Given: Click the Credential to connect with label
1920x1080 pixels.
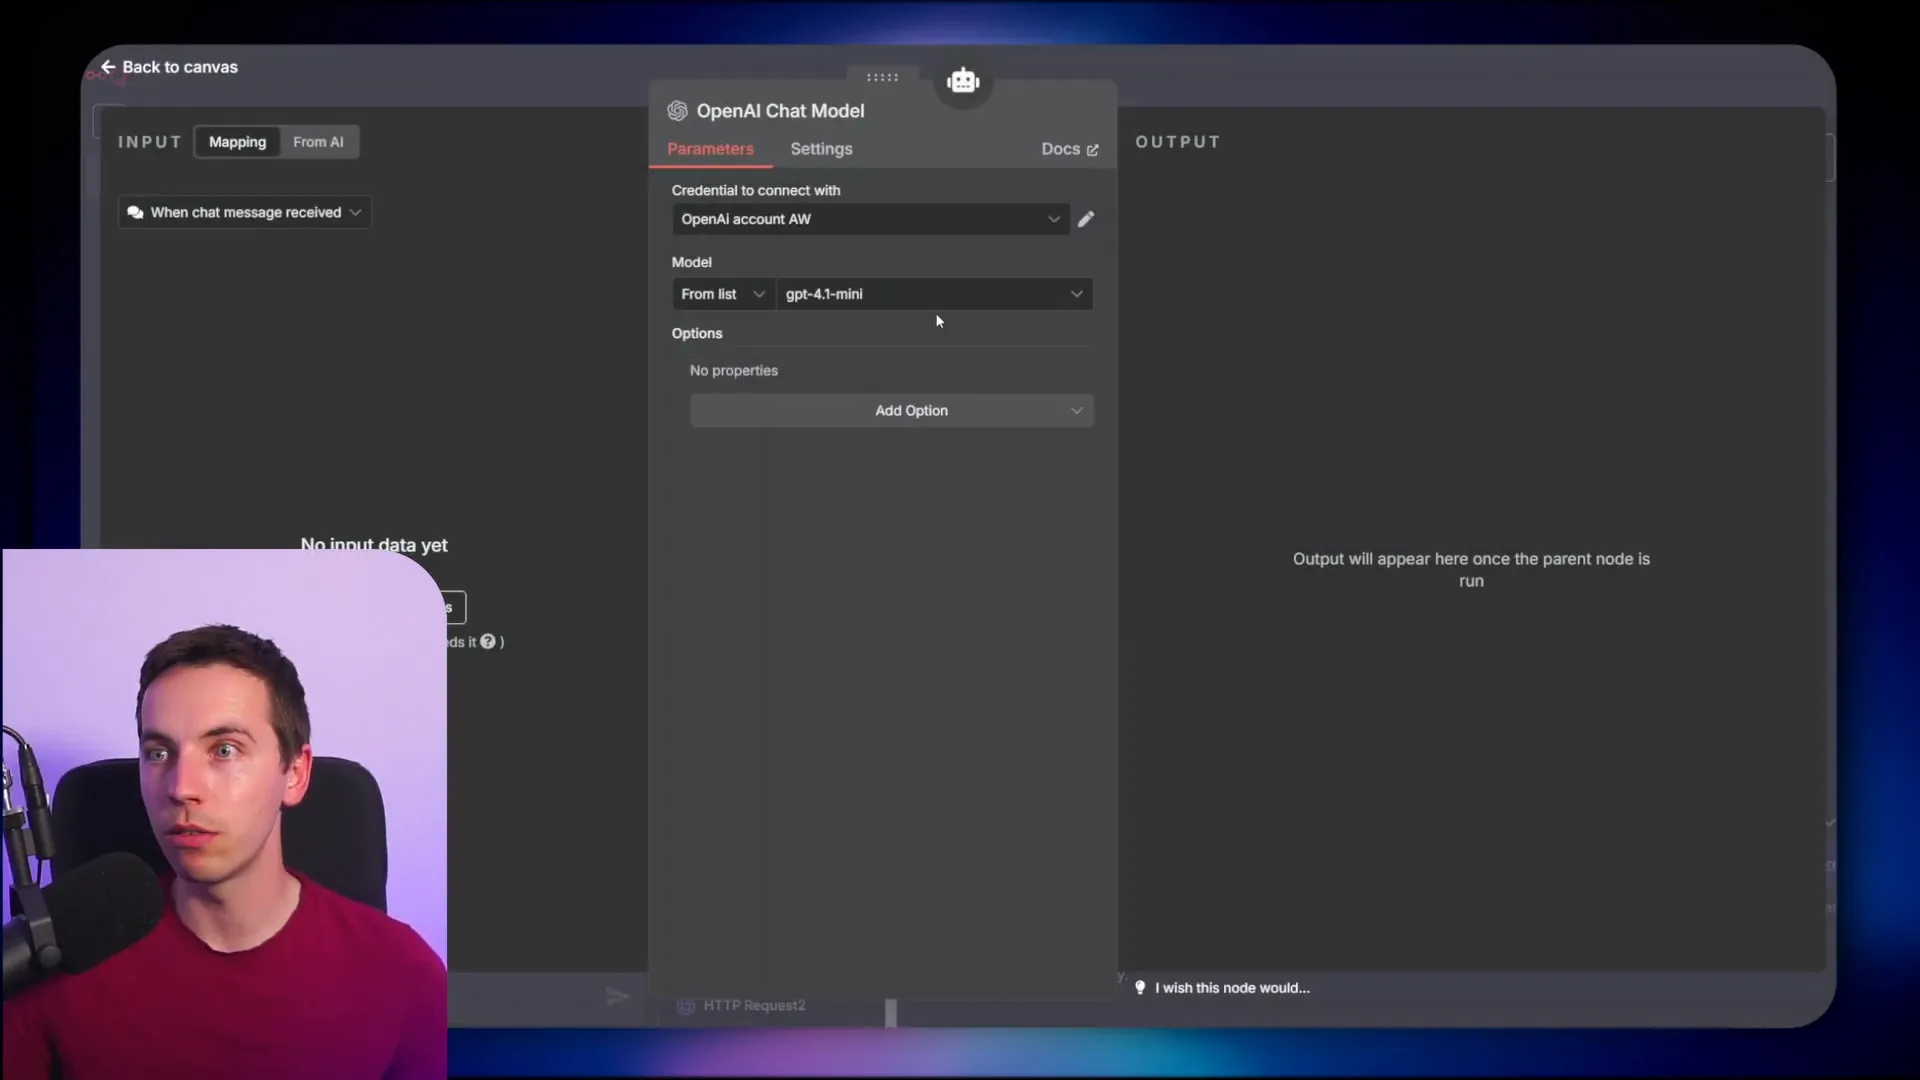Looking at the screenshot, I should [755, 190].
